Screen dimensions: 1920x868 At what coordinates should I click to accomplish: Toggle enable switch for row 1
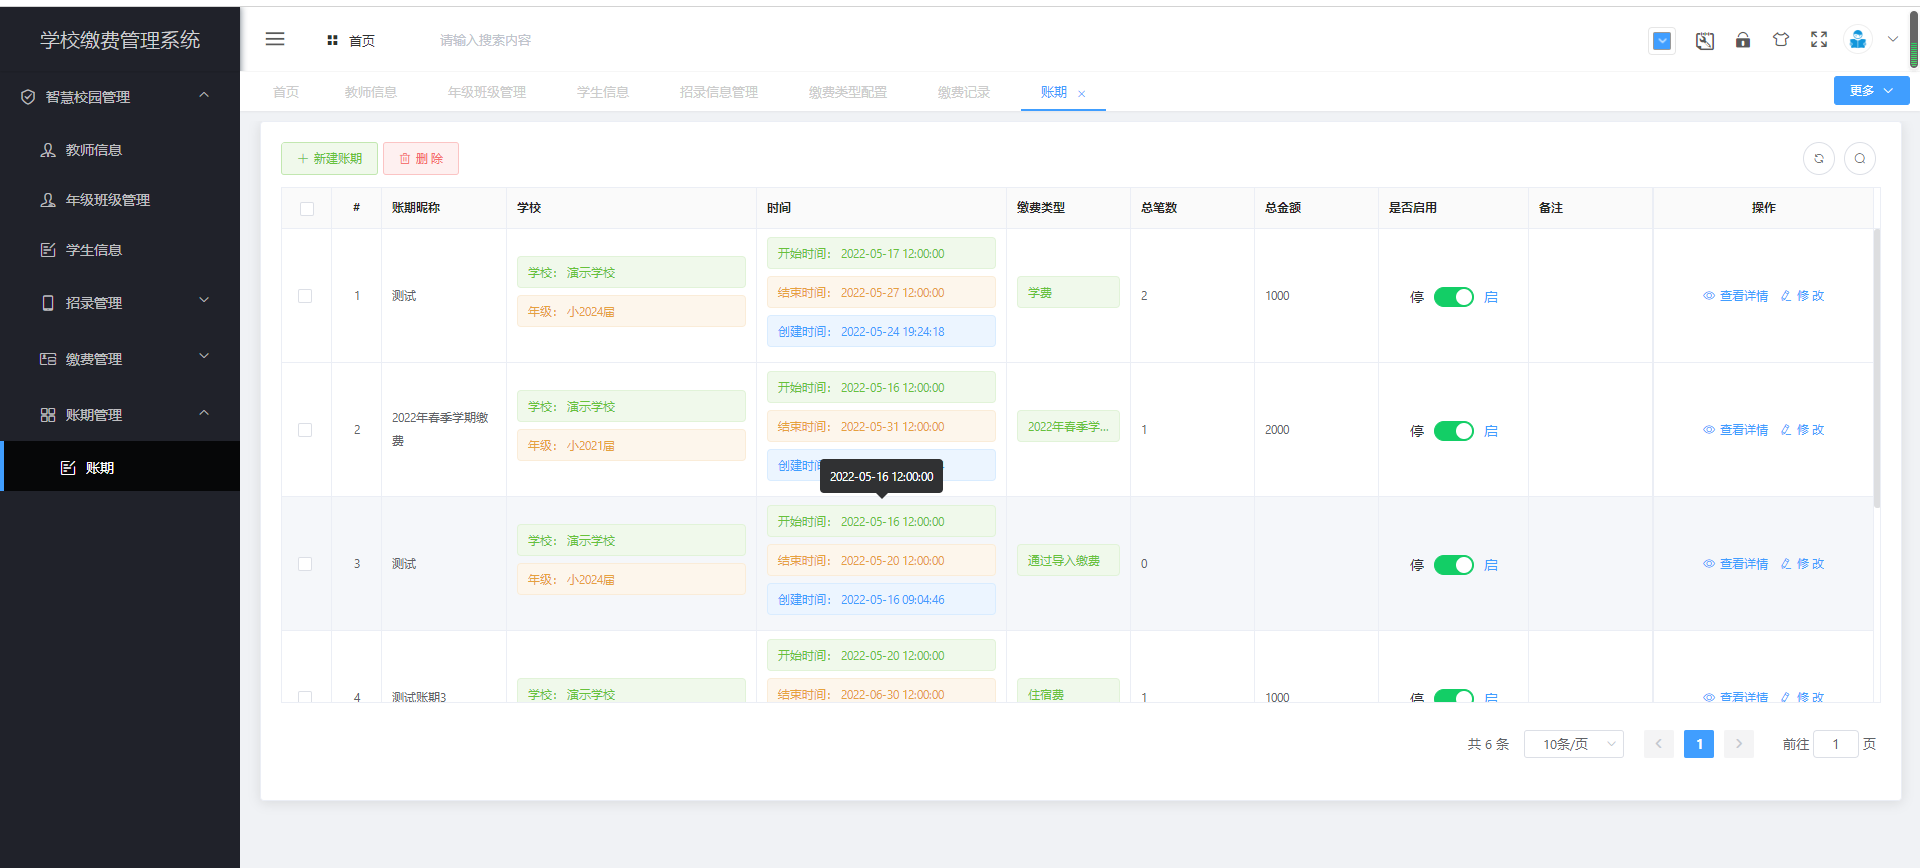click(x=1453, y=297)
